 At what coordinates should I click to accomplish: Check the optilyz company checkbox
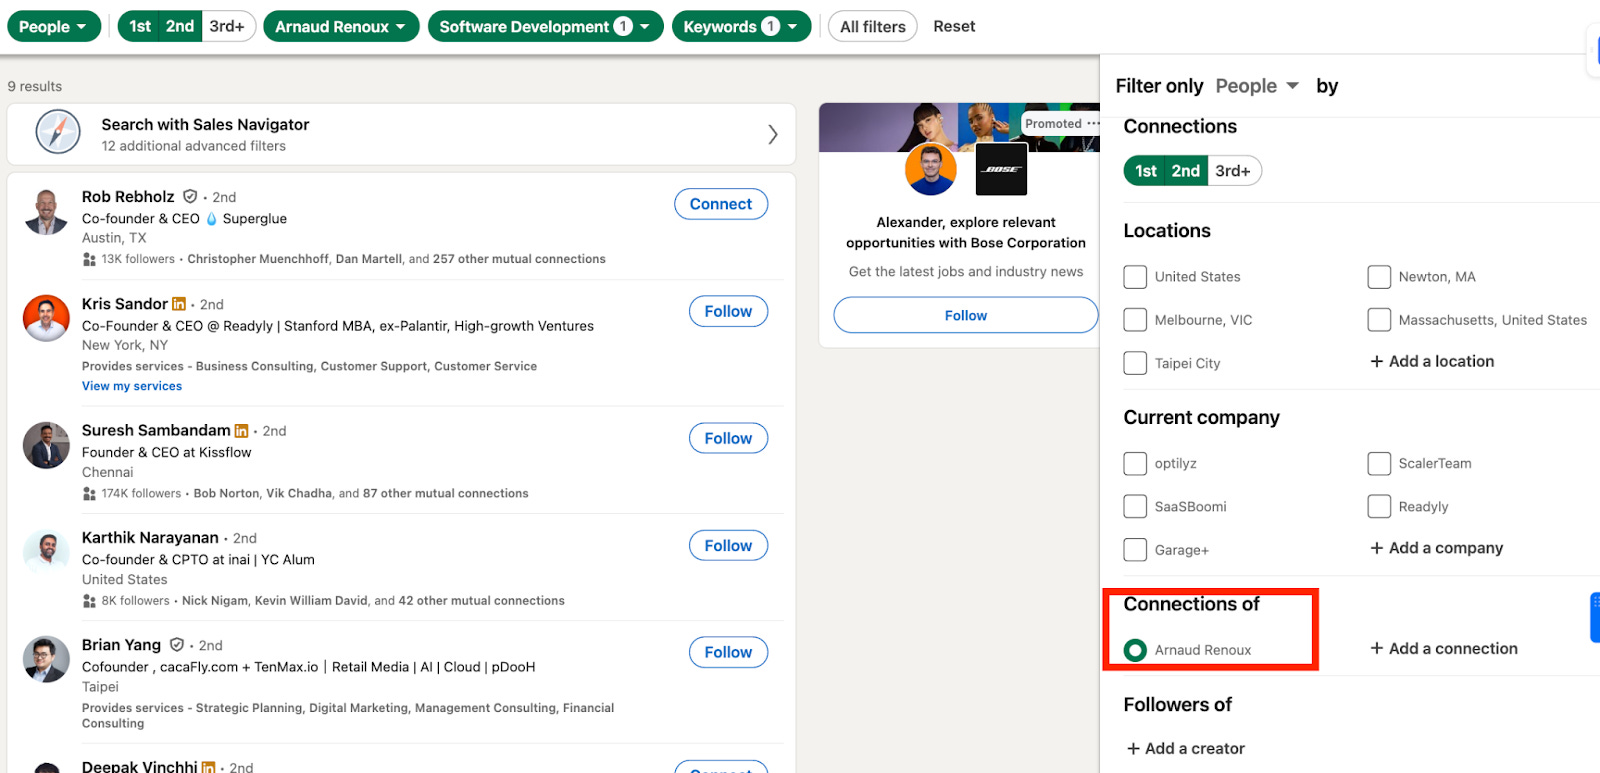click(x=1135, y=464)
